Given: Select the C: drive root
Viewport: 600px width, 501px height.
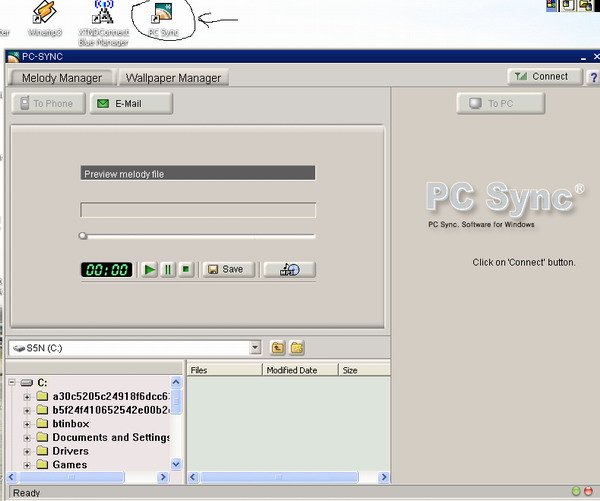Looking at the screenshot, I should 42,382.
